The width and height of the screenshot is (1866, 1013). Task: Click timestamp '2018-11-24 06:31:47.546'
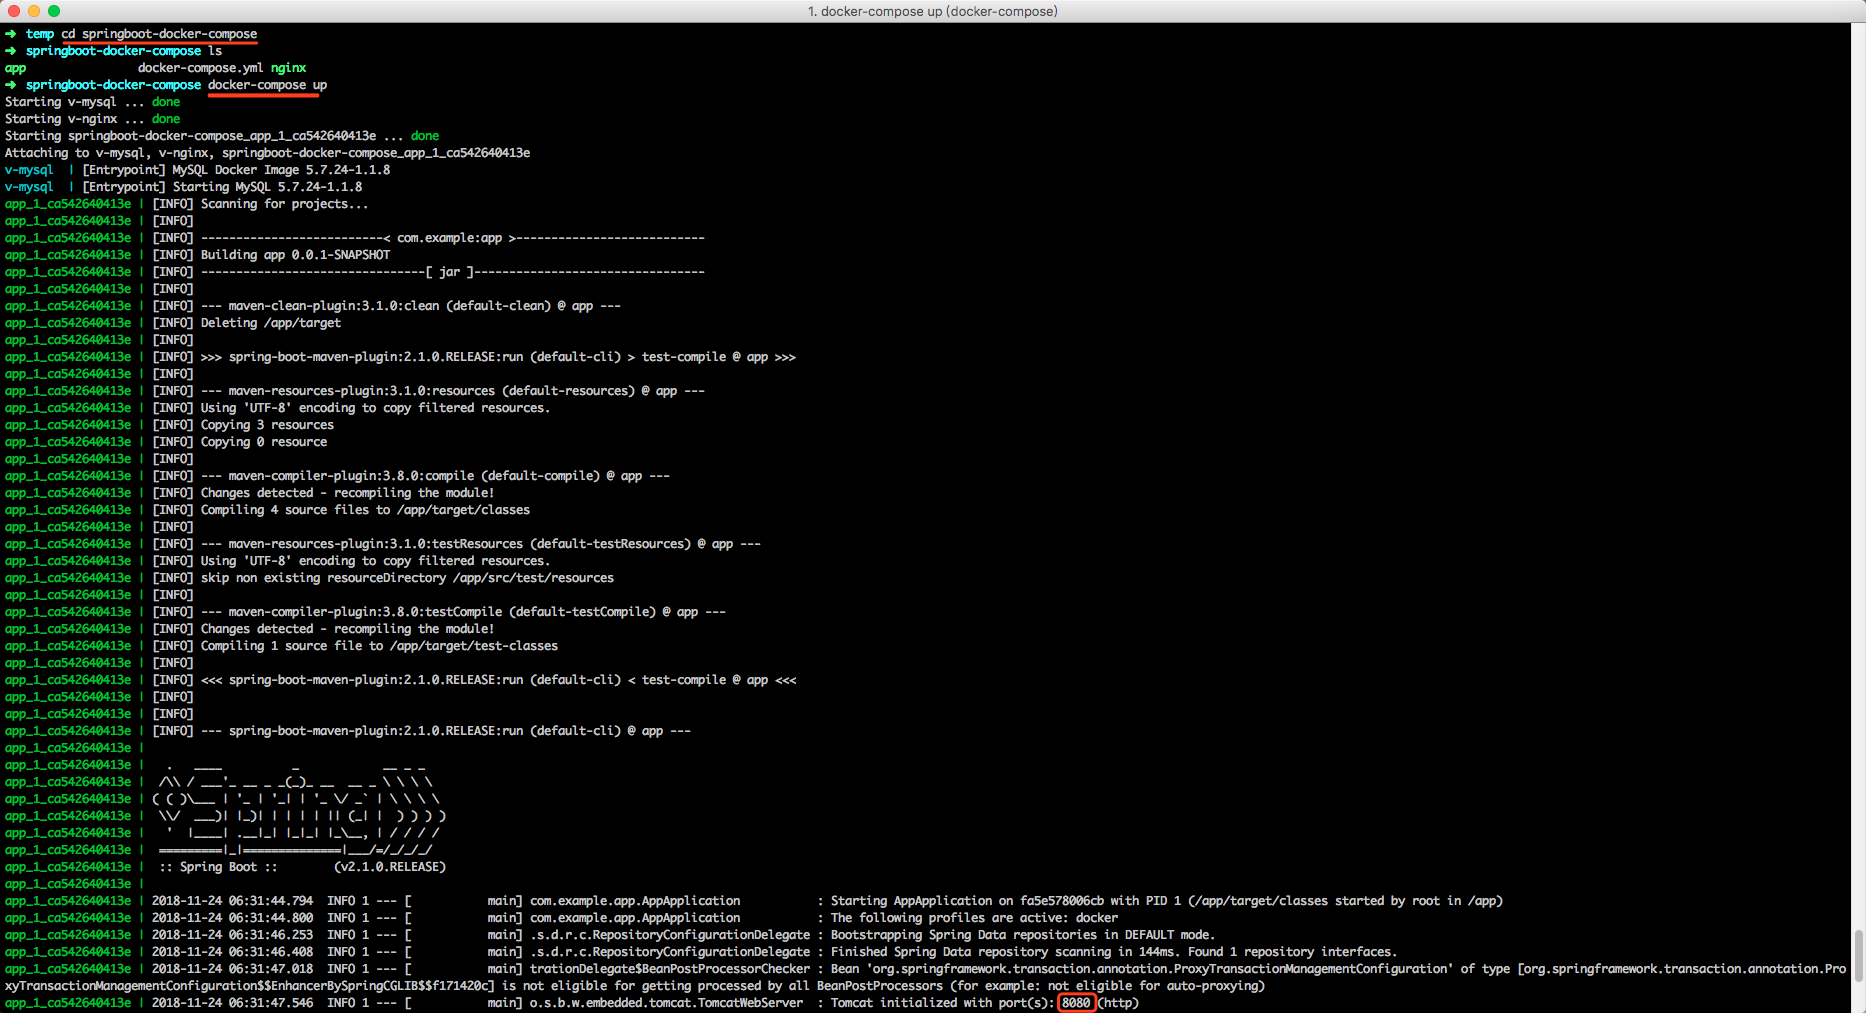tap(232, 1003)
